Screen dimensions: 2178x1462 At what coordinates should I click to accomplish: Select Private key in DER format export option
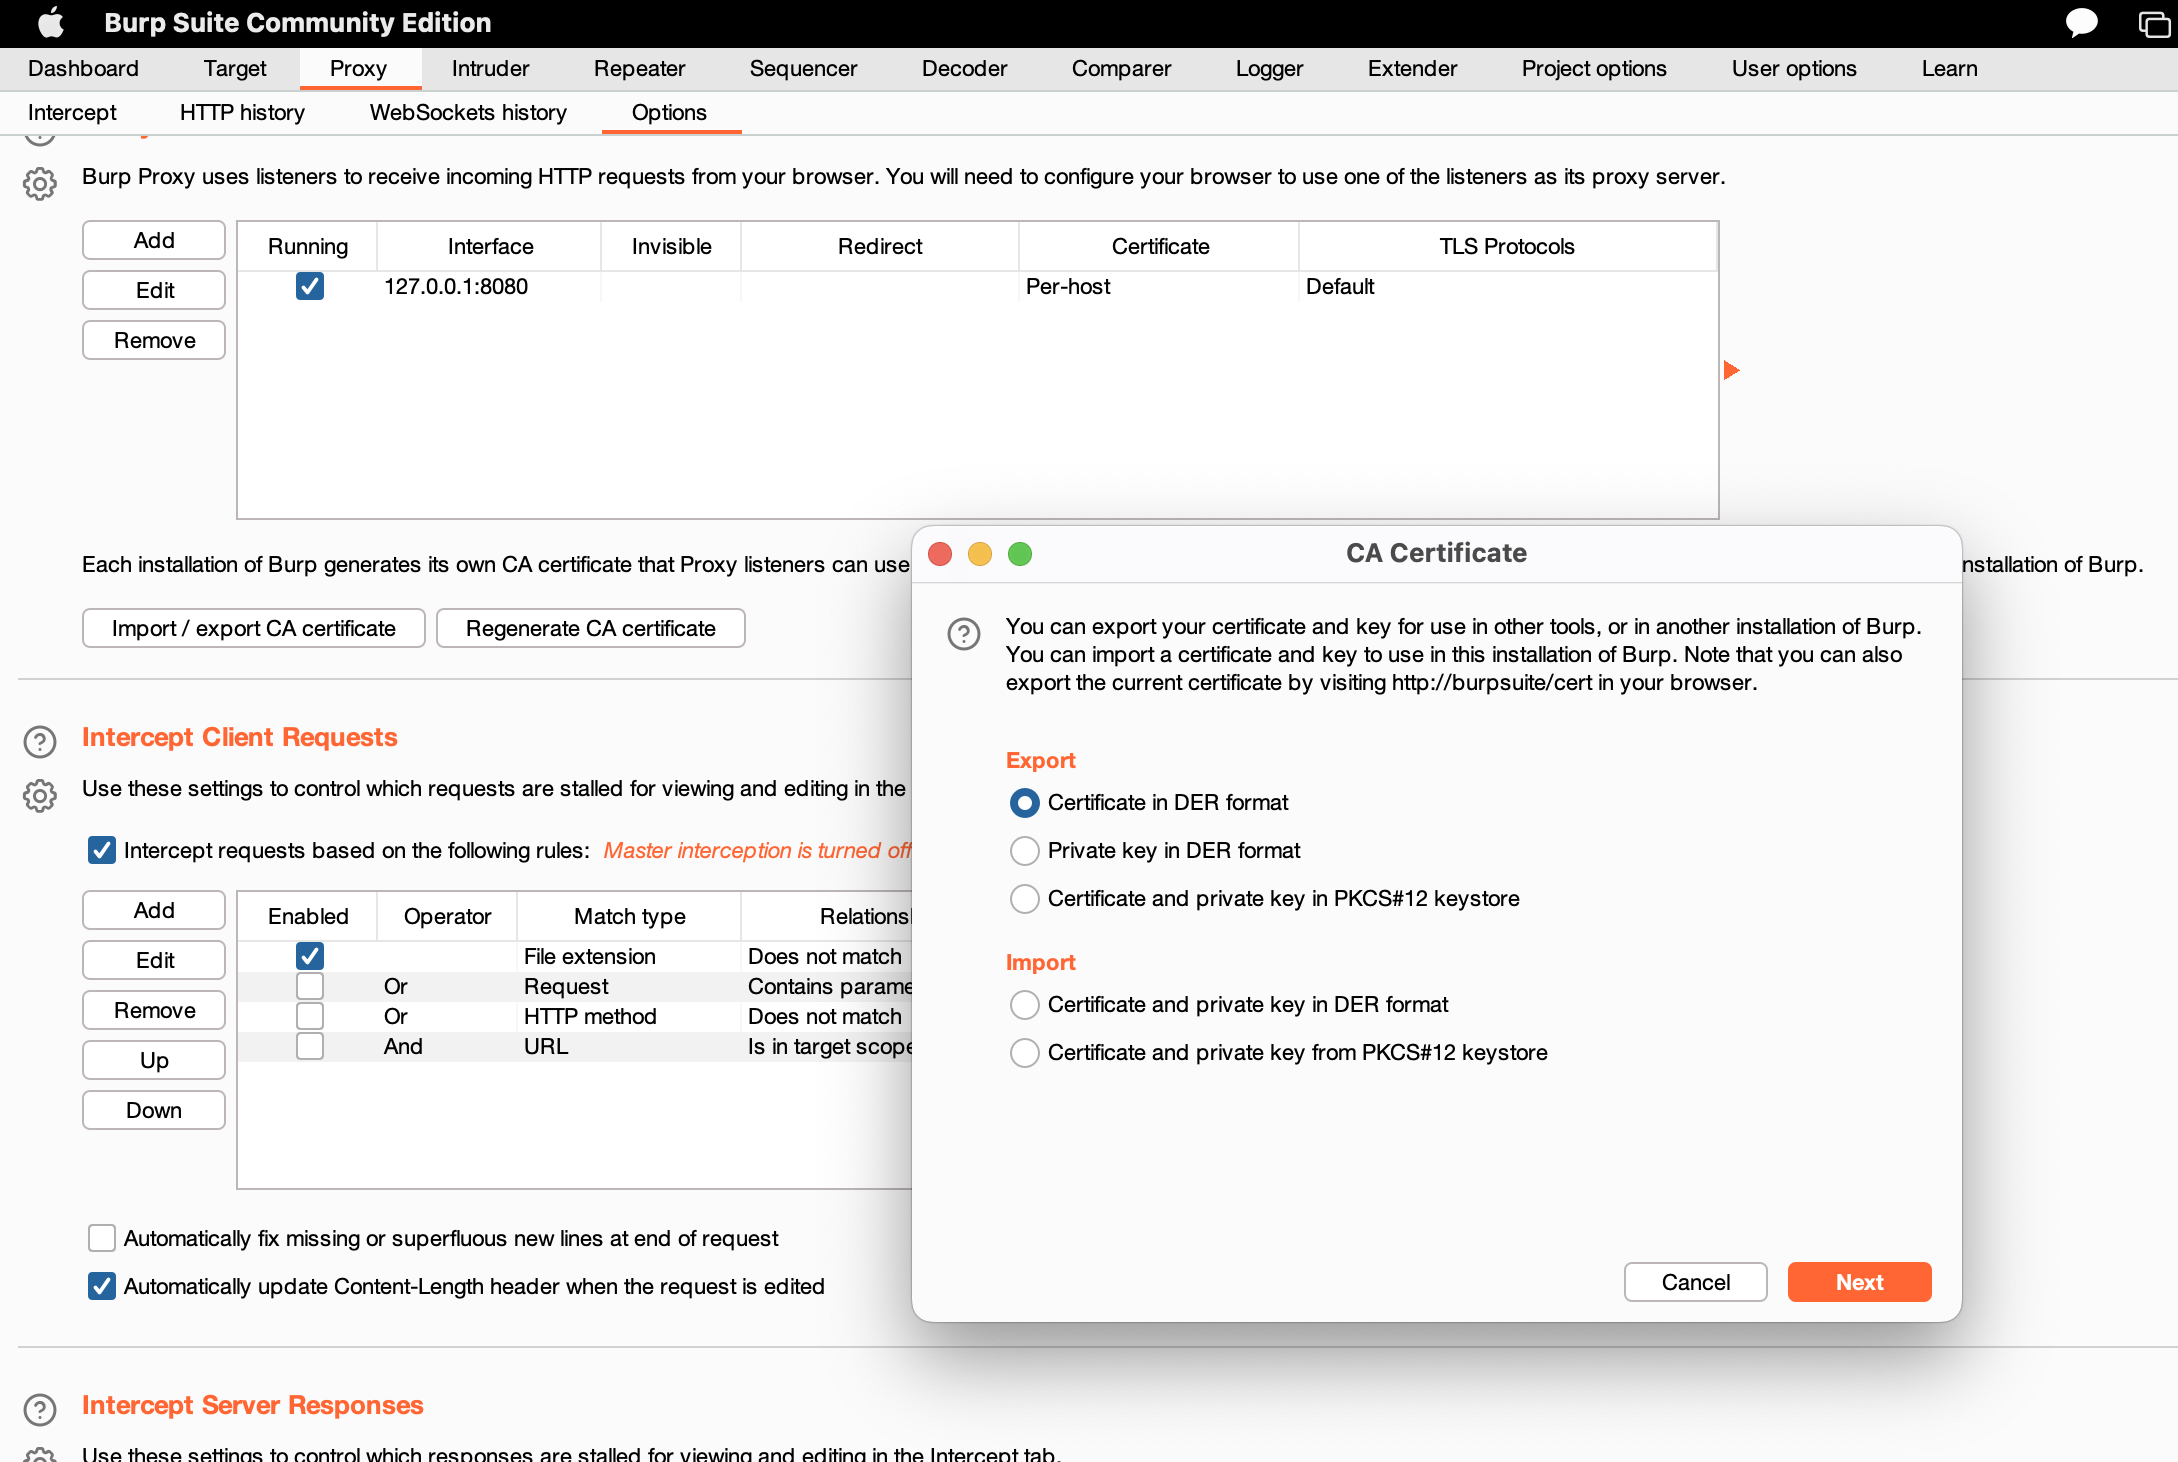tap(1024, 851)
